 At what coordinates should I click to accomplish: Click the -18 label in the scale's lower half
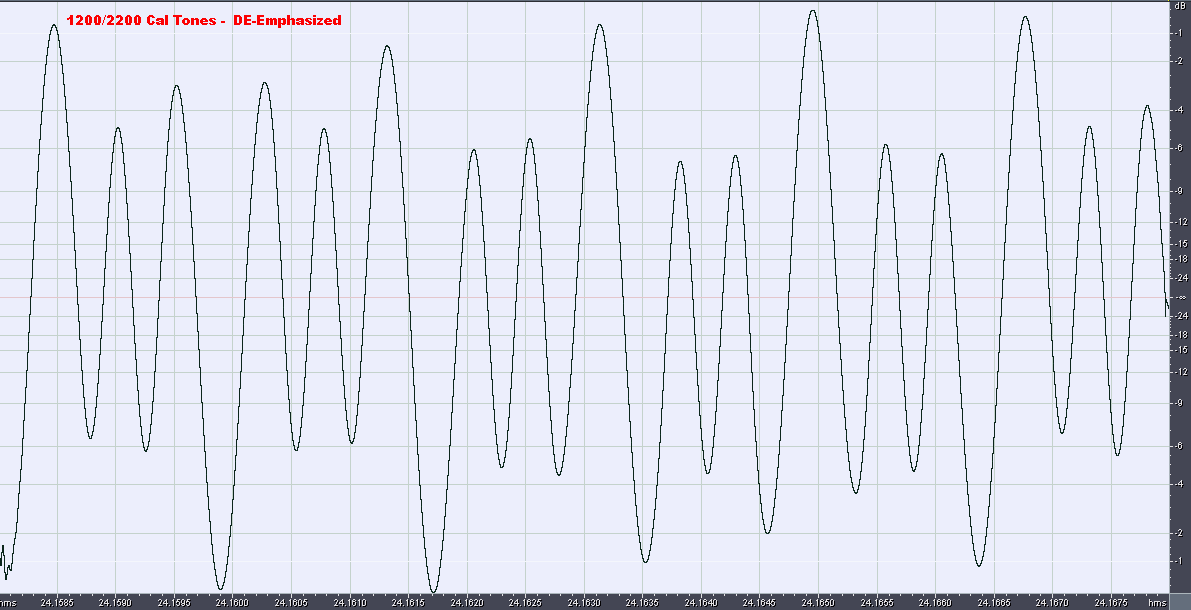[x=1181, y=335]
